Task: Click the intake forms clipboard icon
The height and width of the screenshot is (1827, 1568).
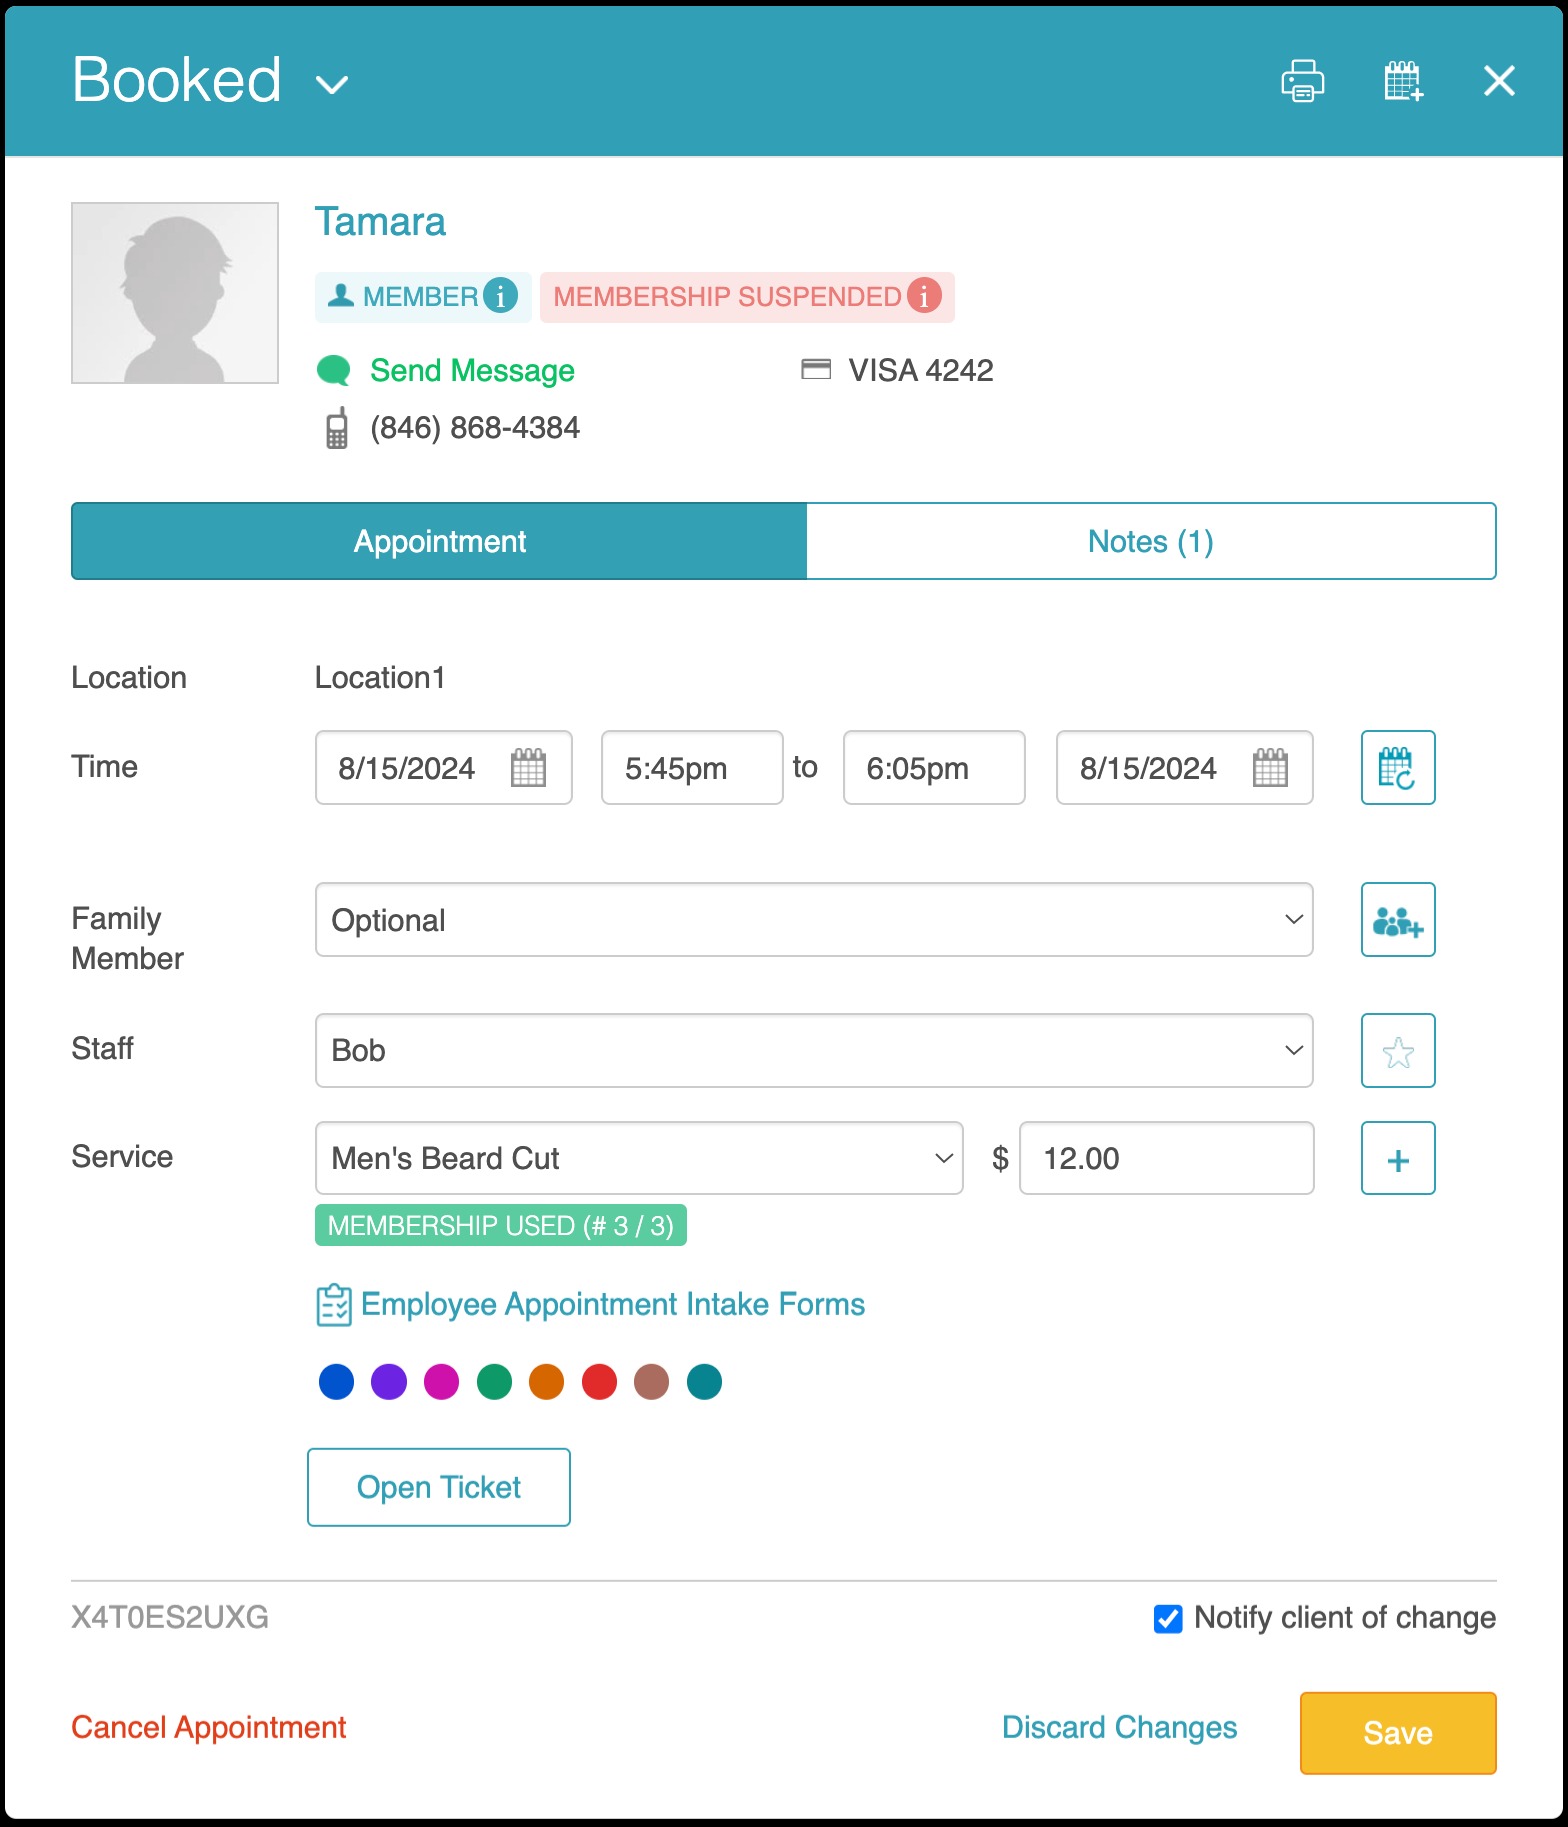Action: 334,1305
